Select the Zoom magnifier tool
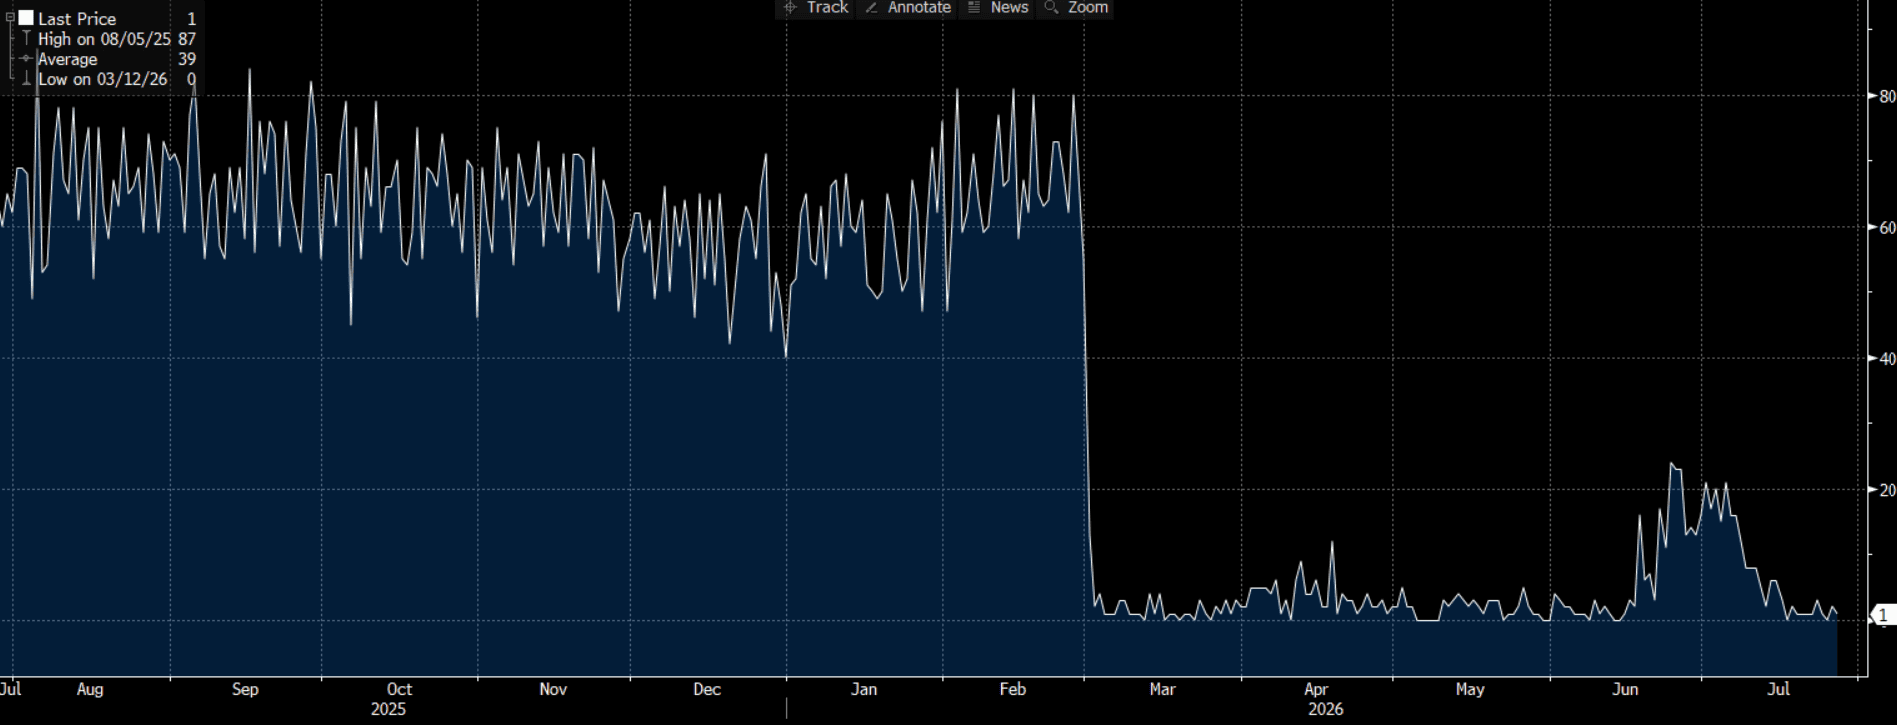The height and width of the screenshot is (725, 1897). pos(1076,8)
